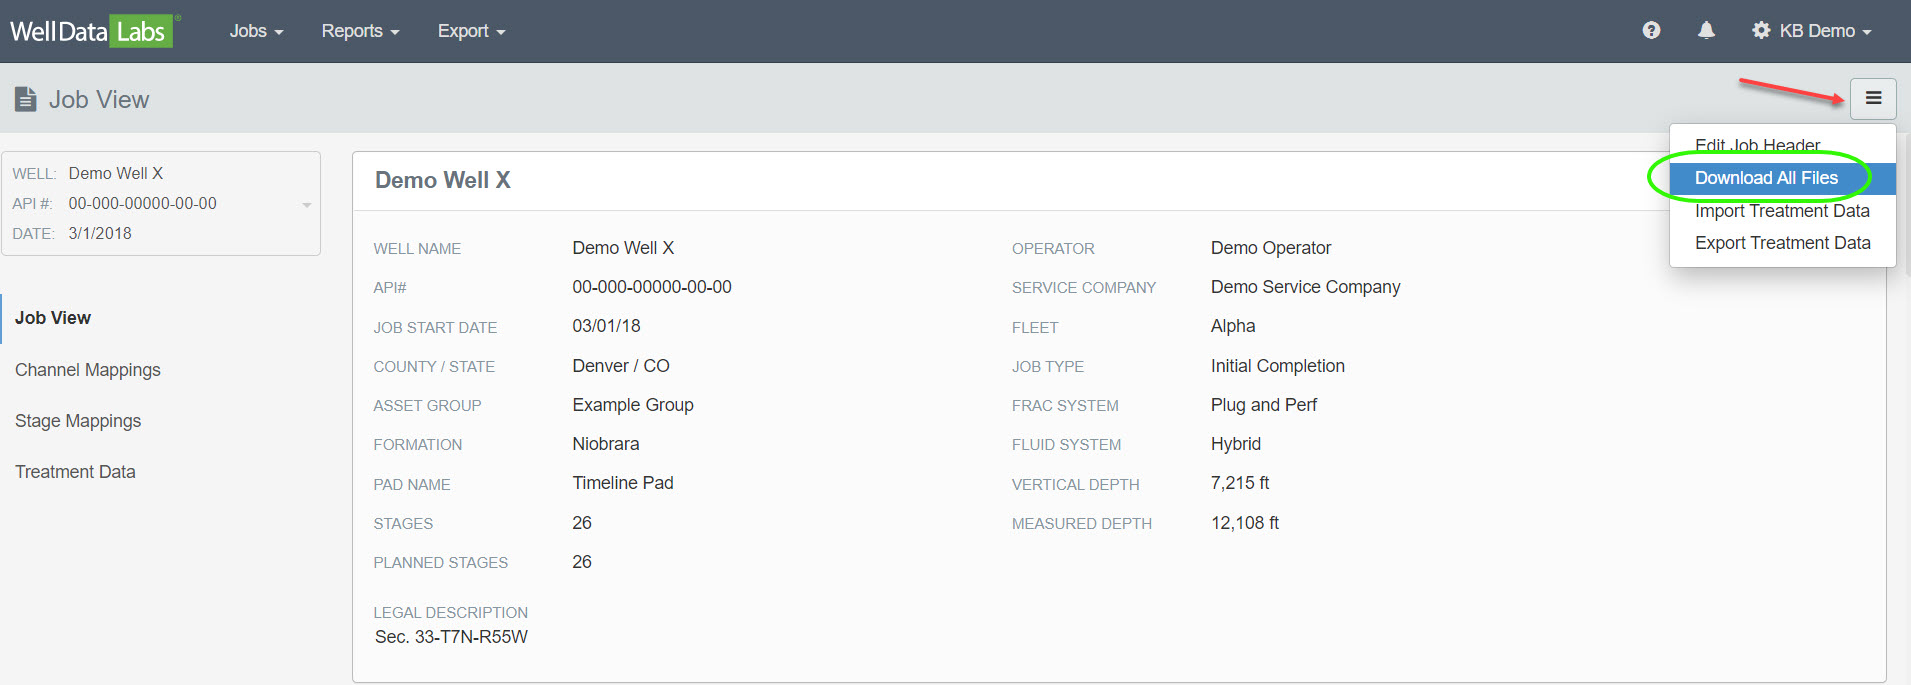Open Channel Mappings in sidebar
The height and width of the screenshot is (685, 1911).
click(x=88, y=370)
